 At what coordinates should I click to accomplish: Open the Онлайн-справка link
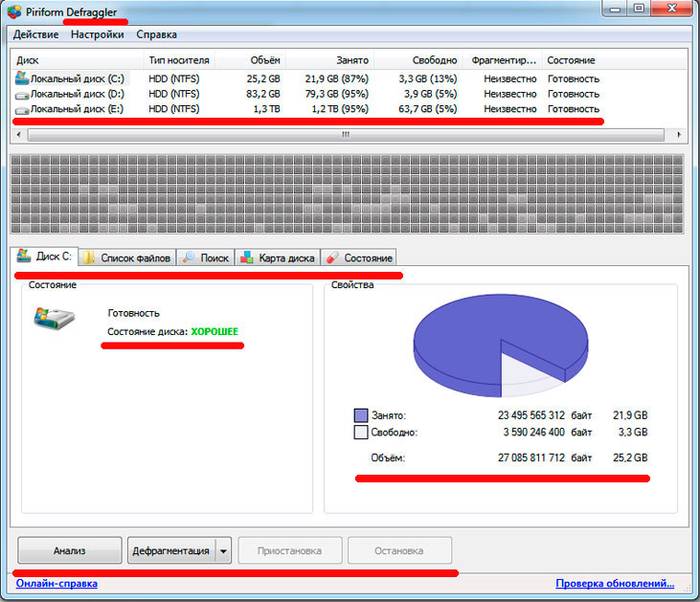point(57,584)
